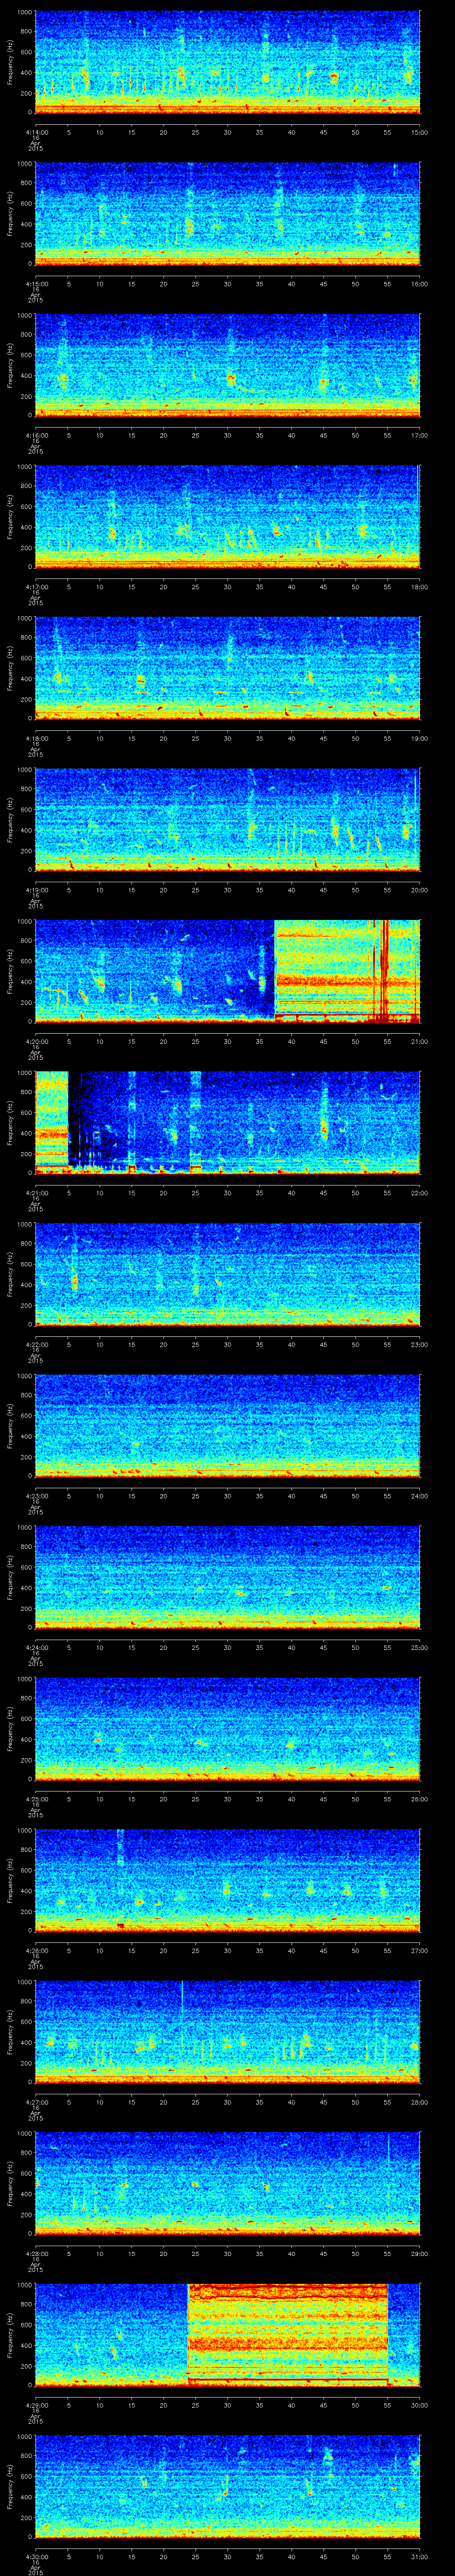455x2576 pixels.
Task: Click the 4:18:00 start time label
Action: pos(36,738)
